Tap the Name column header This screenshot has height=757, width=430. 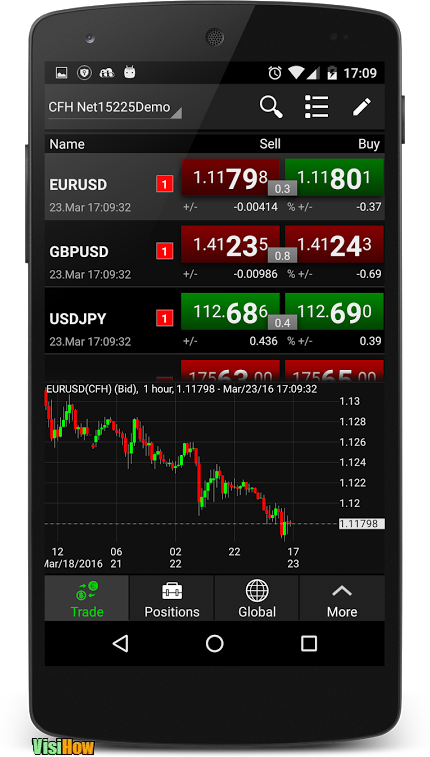[x=67, y=144]
